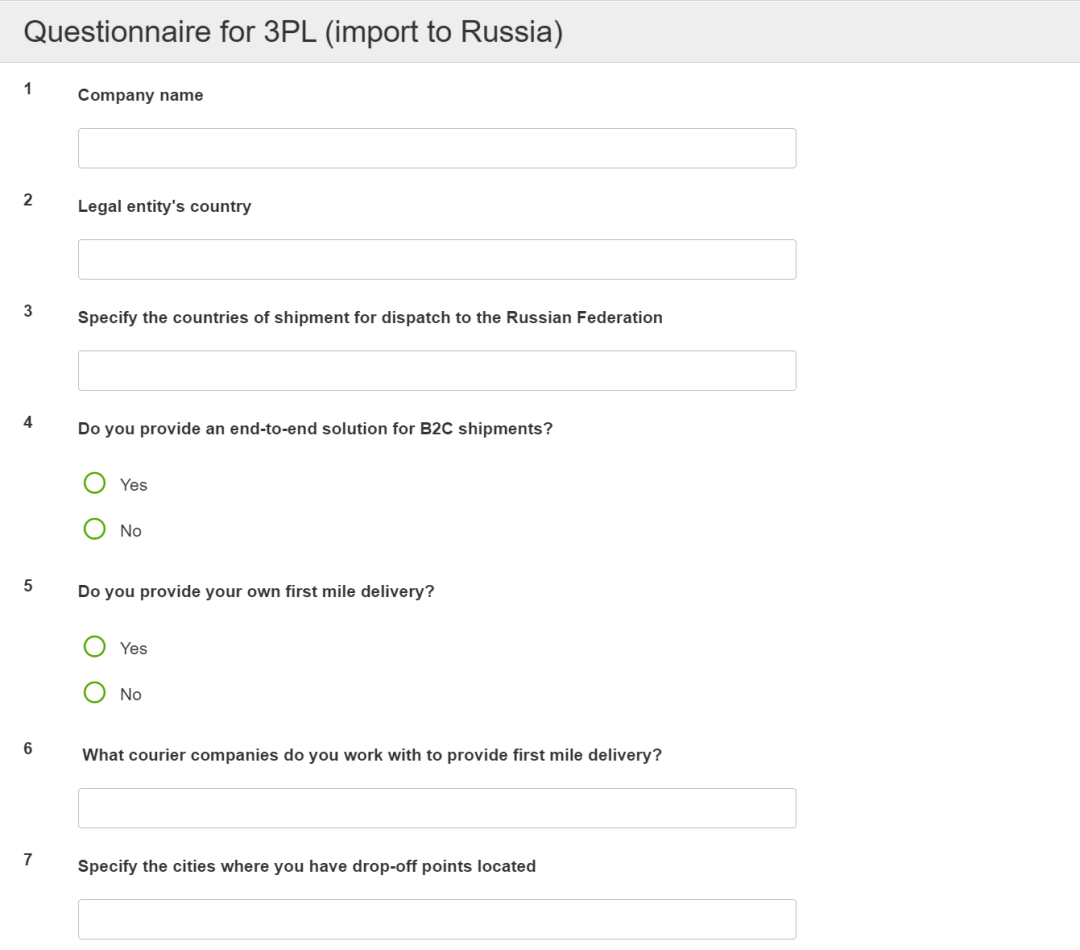Click the B2C shipments question text
The width and height of the screenshot is (1080, 950).
(315, 428)
